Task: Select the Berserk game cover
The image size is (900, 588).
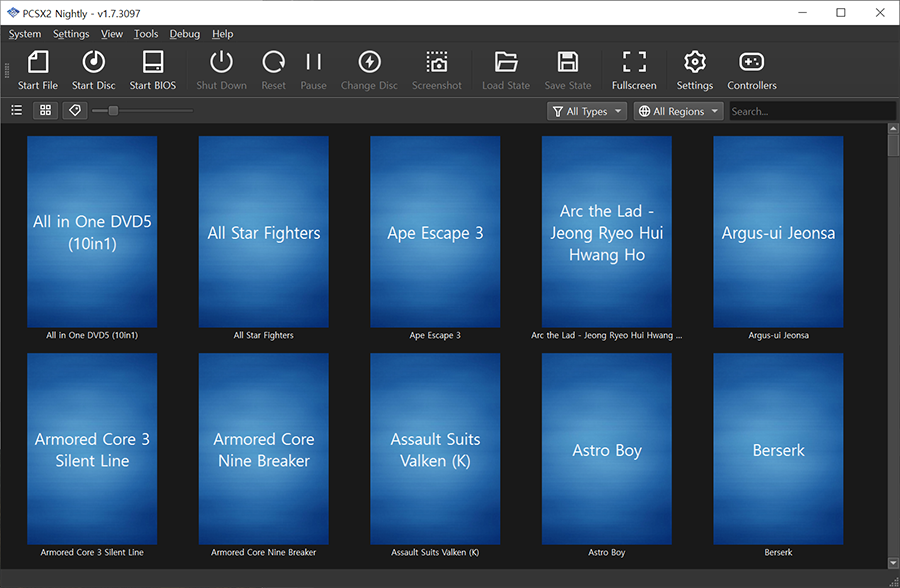Action: pos(778,449)
